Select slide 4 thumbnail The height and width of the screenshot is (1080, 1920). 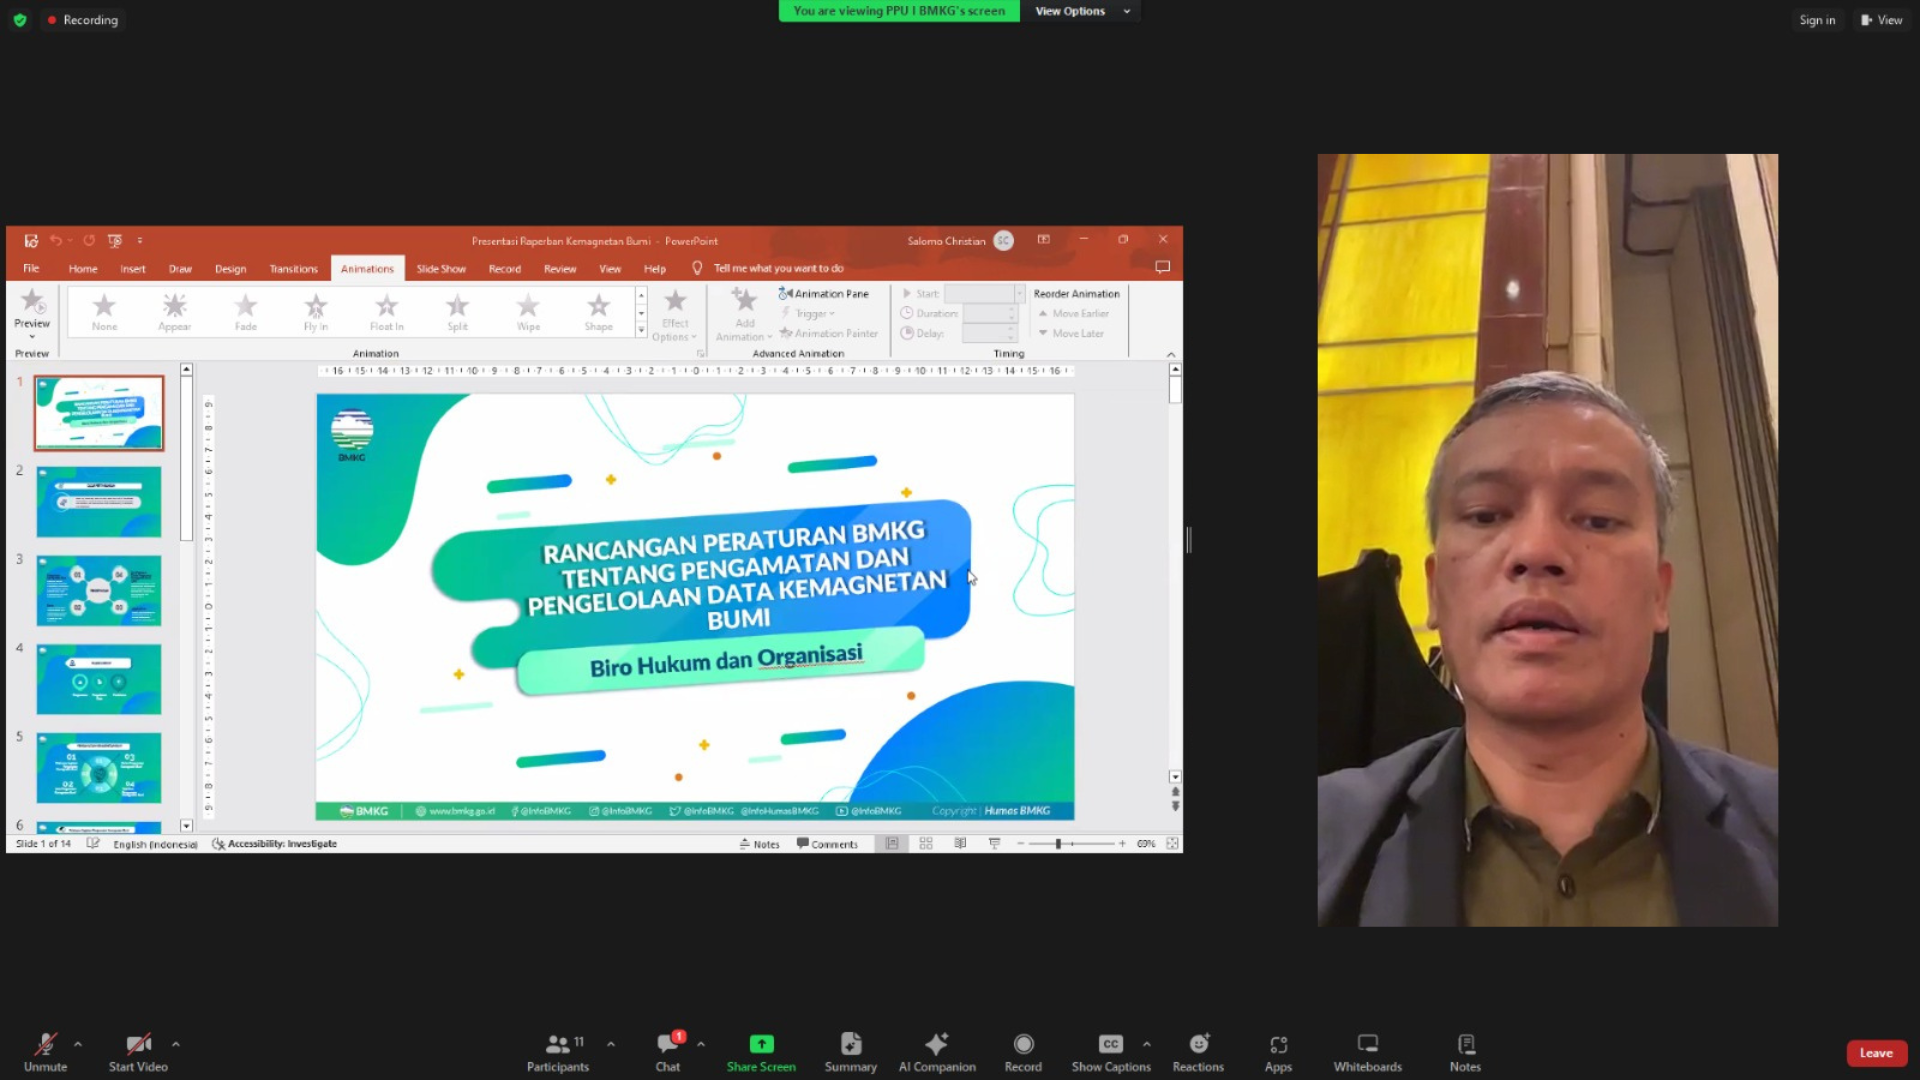coord(99,680)
